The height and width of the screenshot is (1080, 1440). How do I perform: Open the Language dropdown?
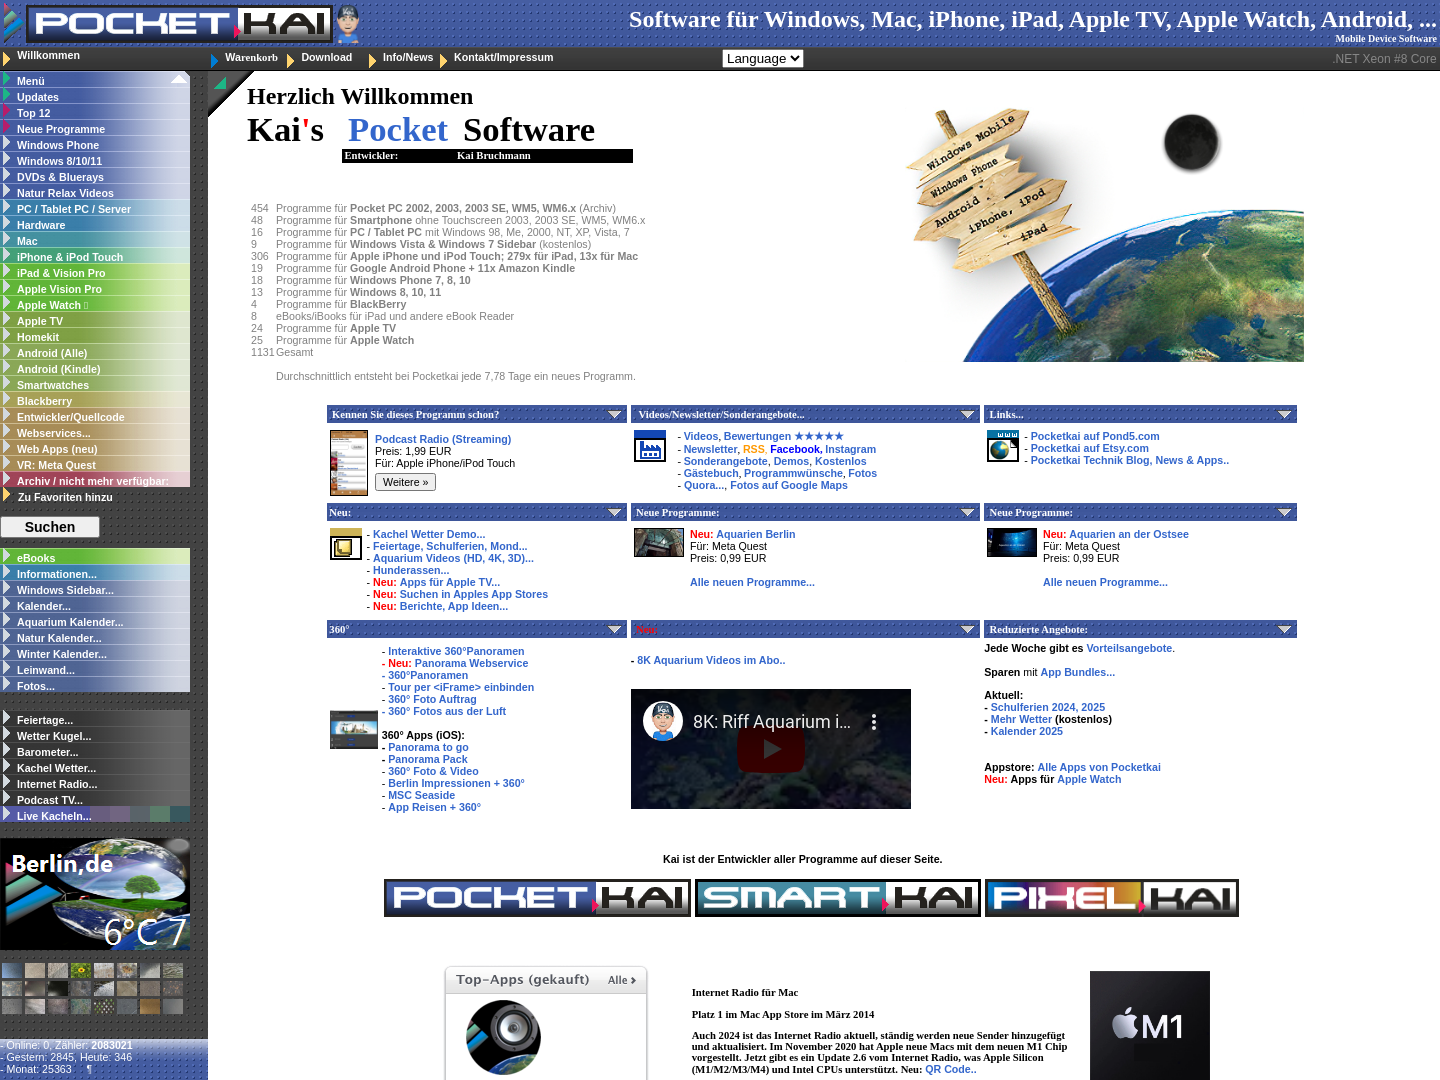[763, 58]
